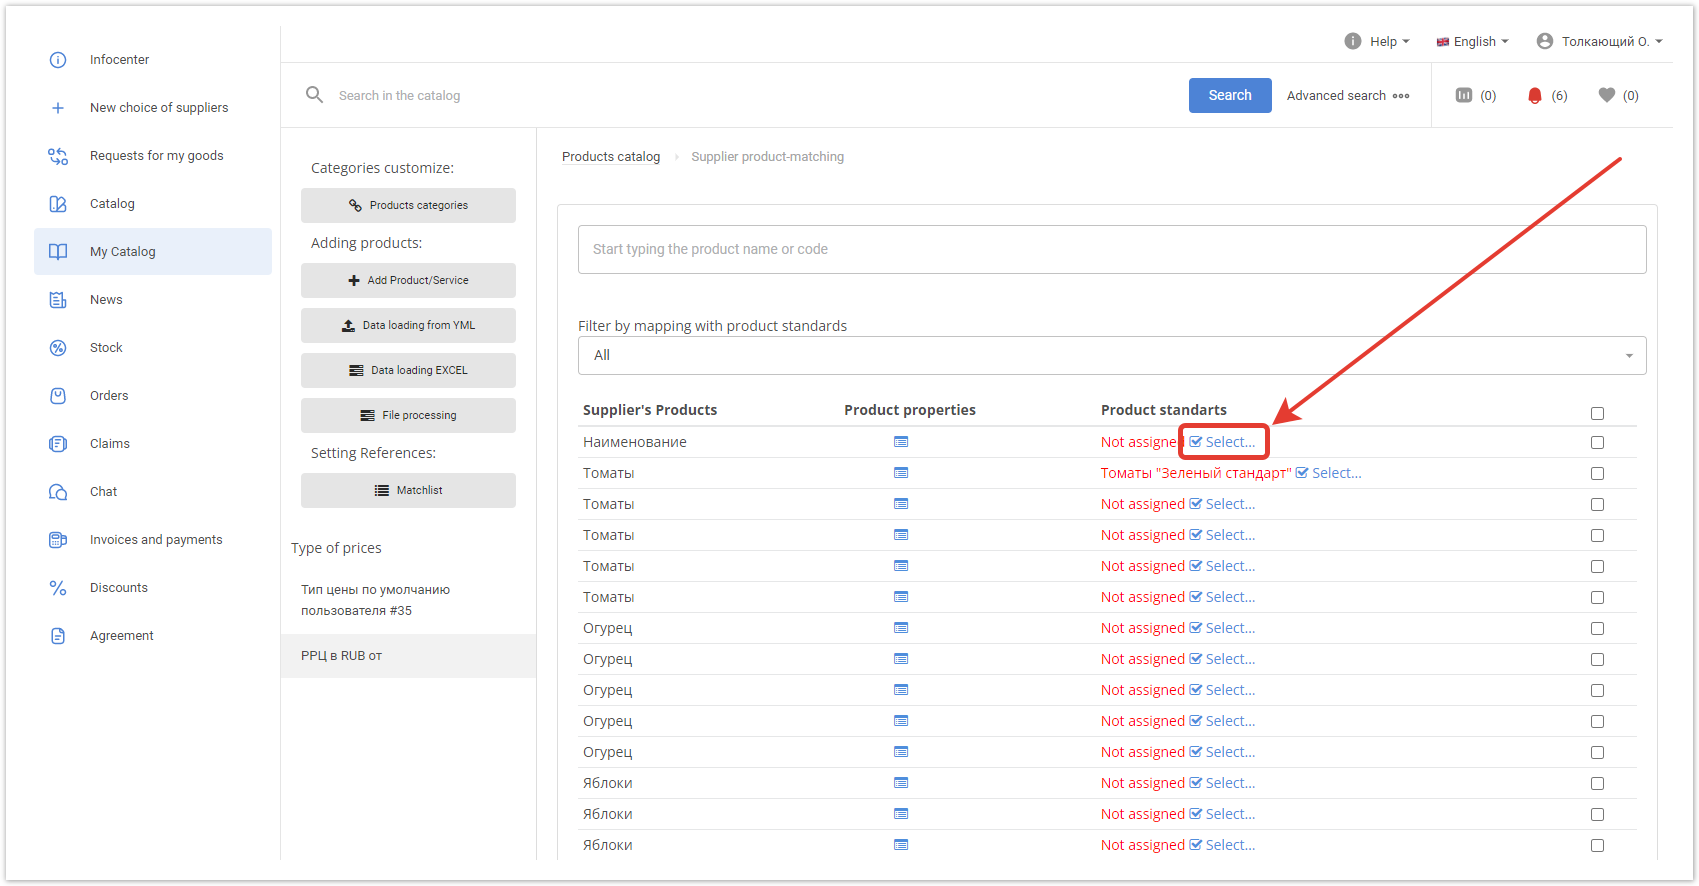The height and width of the screenshot is (886, 1699).
Task: Open the Help dropdown menu
Action: pyautogui.click(x=1378, y=41)
